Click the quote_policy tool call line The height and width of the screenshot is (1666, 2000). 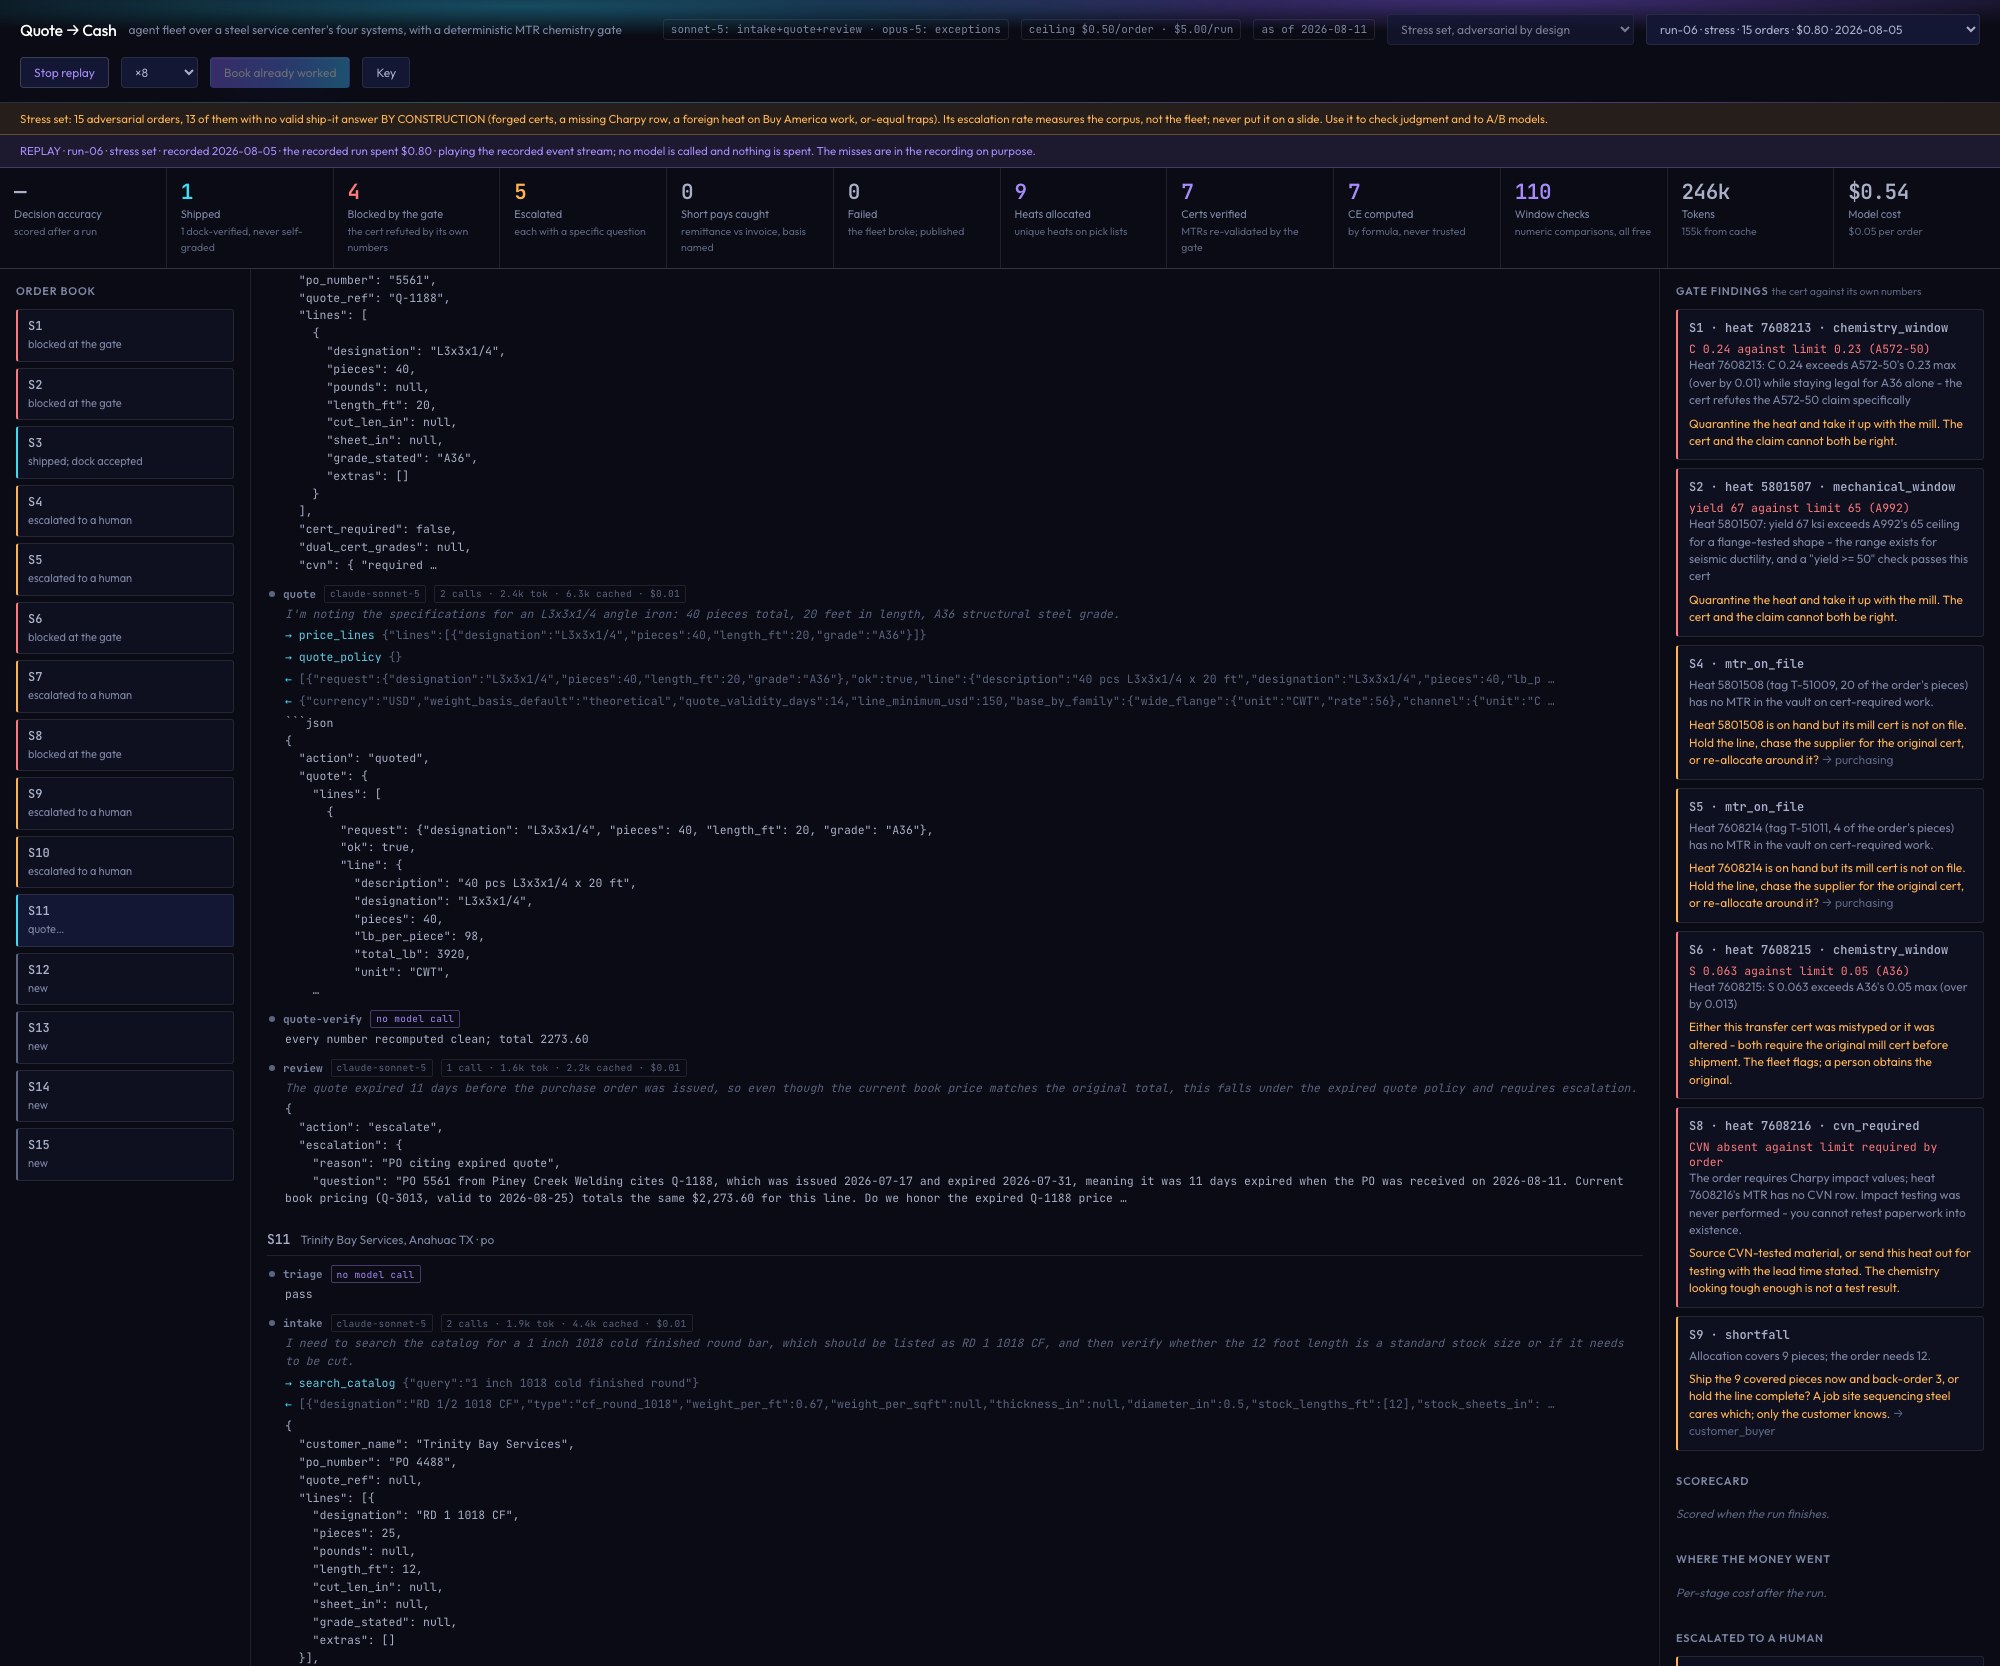pyautogui.click(x=343, y=657)
